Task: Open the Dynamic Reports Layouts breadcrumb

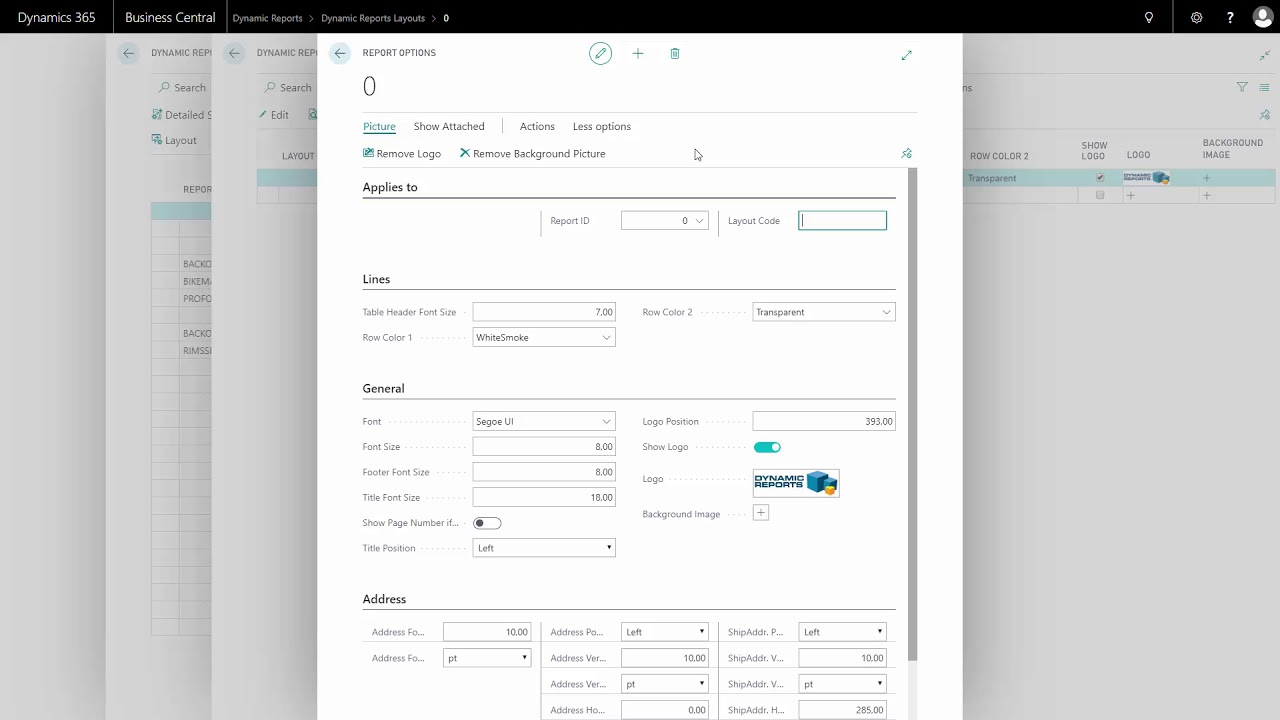Action: (373, 18)
